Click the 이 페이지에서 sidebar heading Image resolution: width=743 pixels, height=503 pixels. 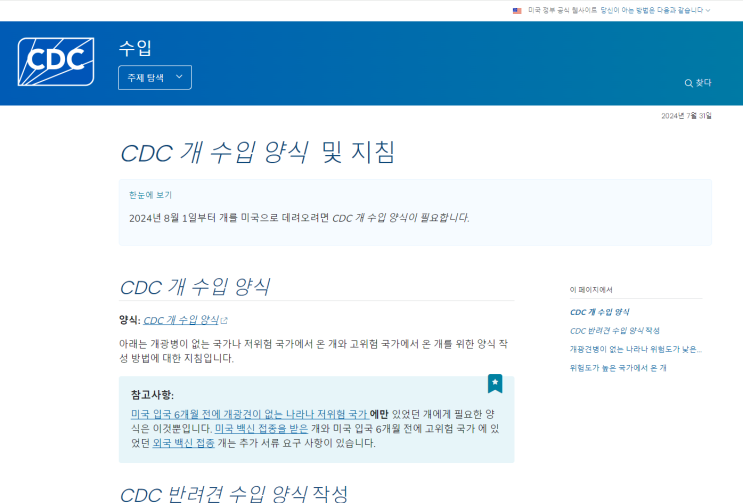(591, 289)
